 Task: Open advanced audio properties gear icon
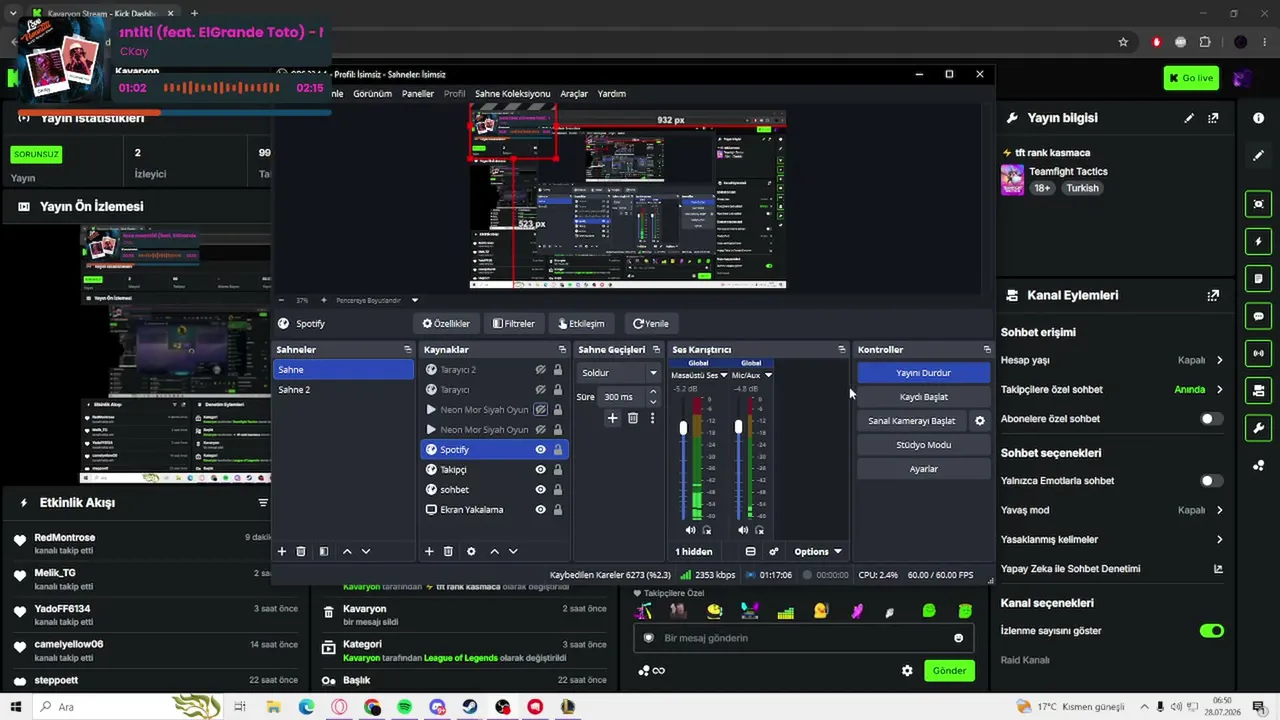pos(773,551)
